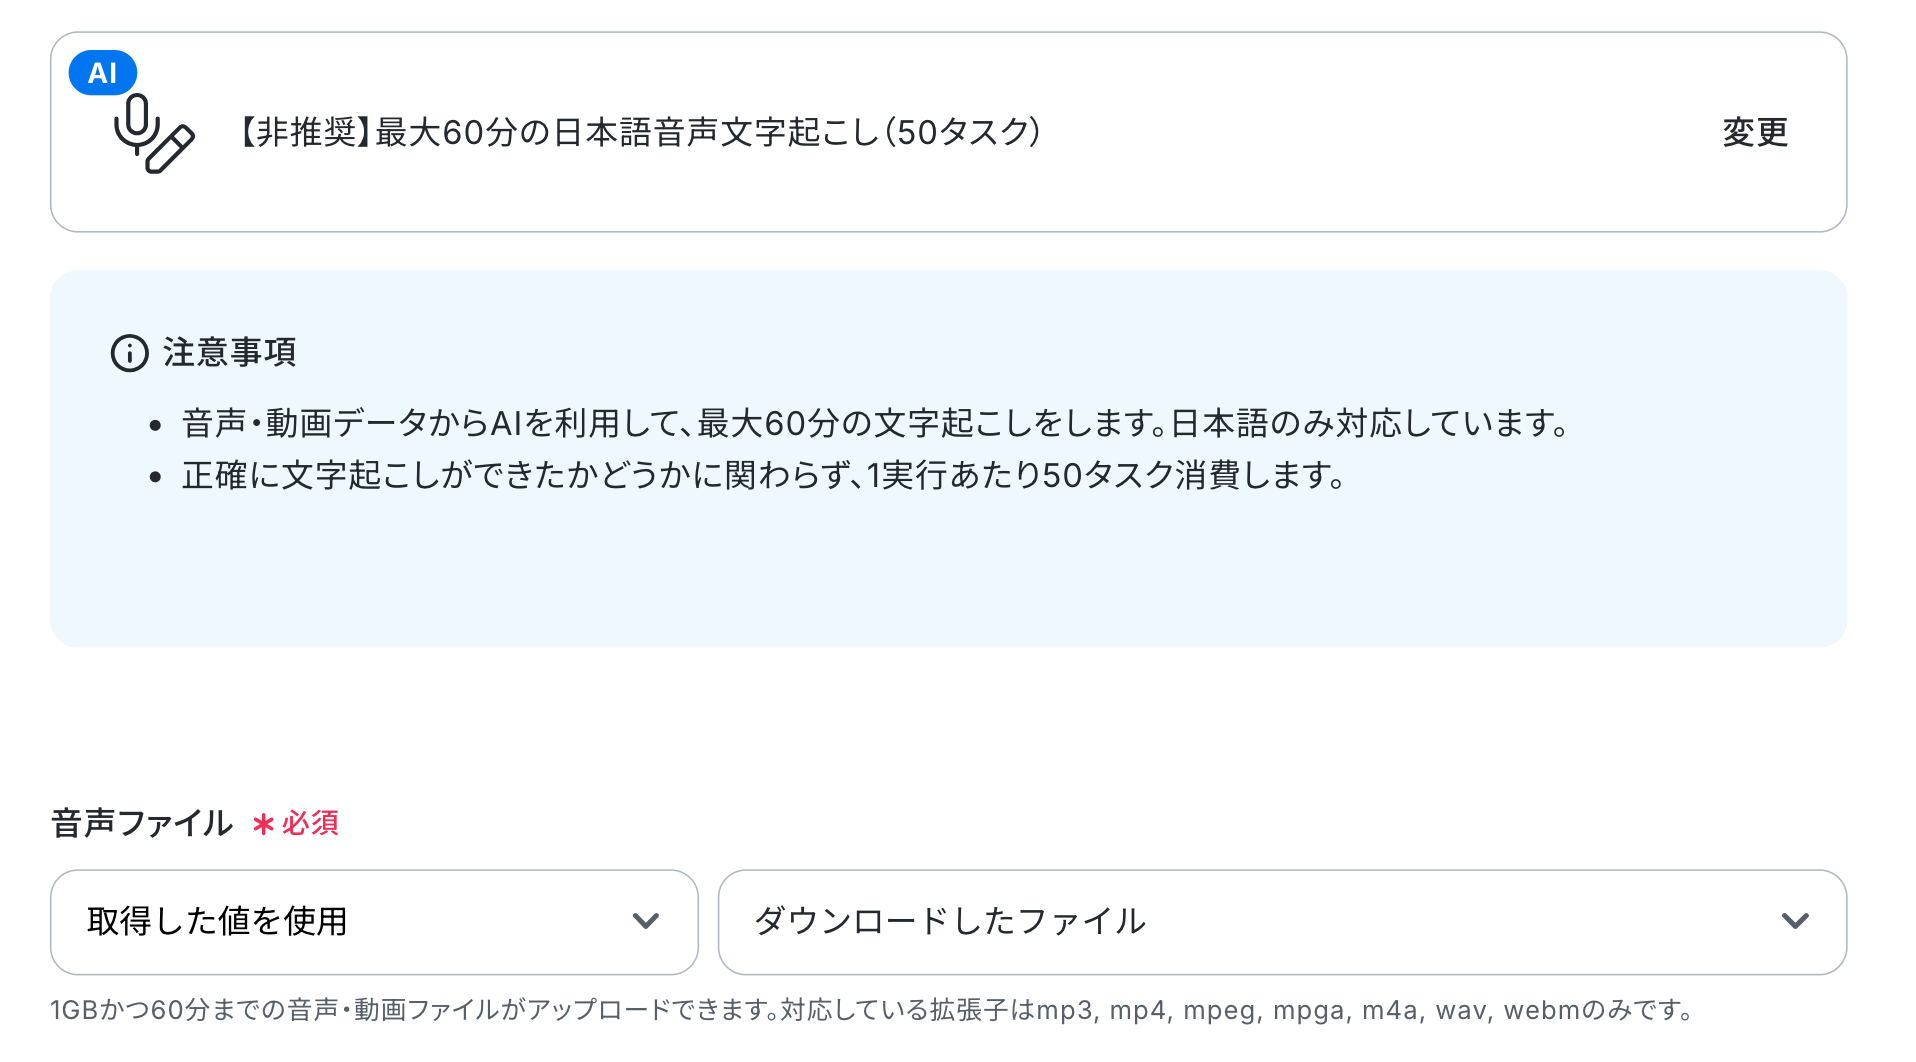This screenshot has height=1062, width=1916.
Task: Click empty area inside the blue notice panel
Action: tap(948, 575)
